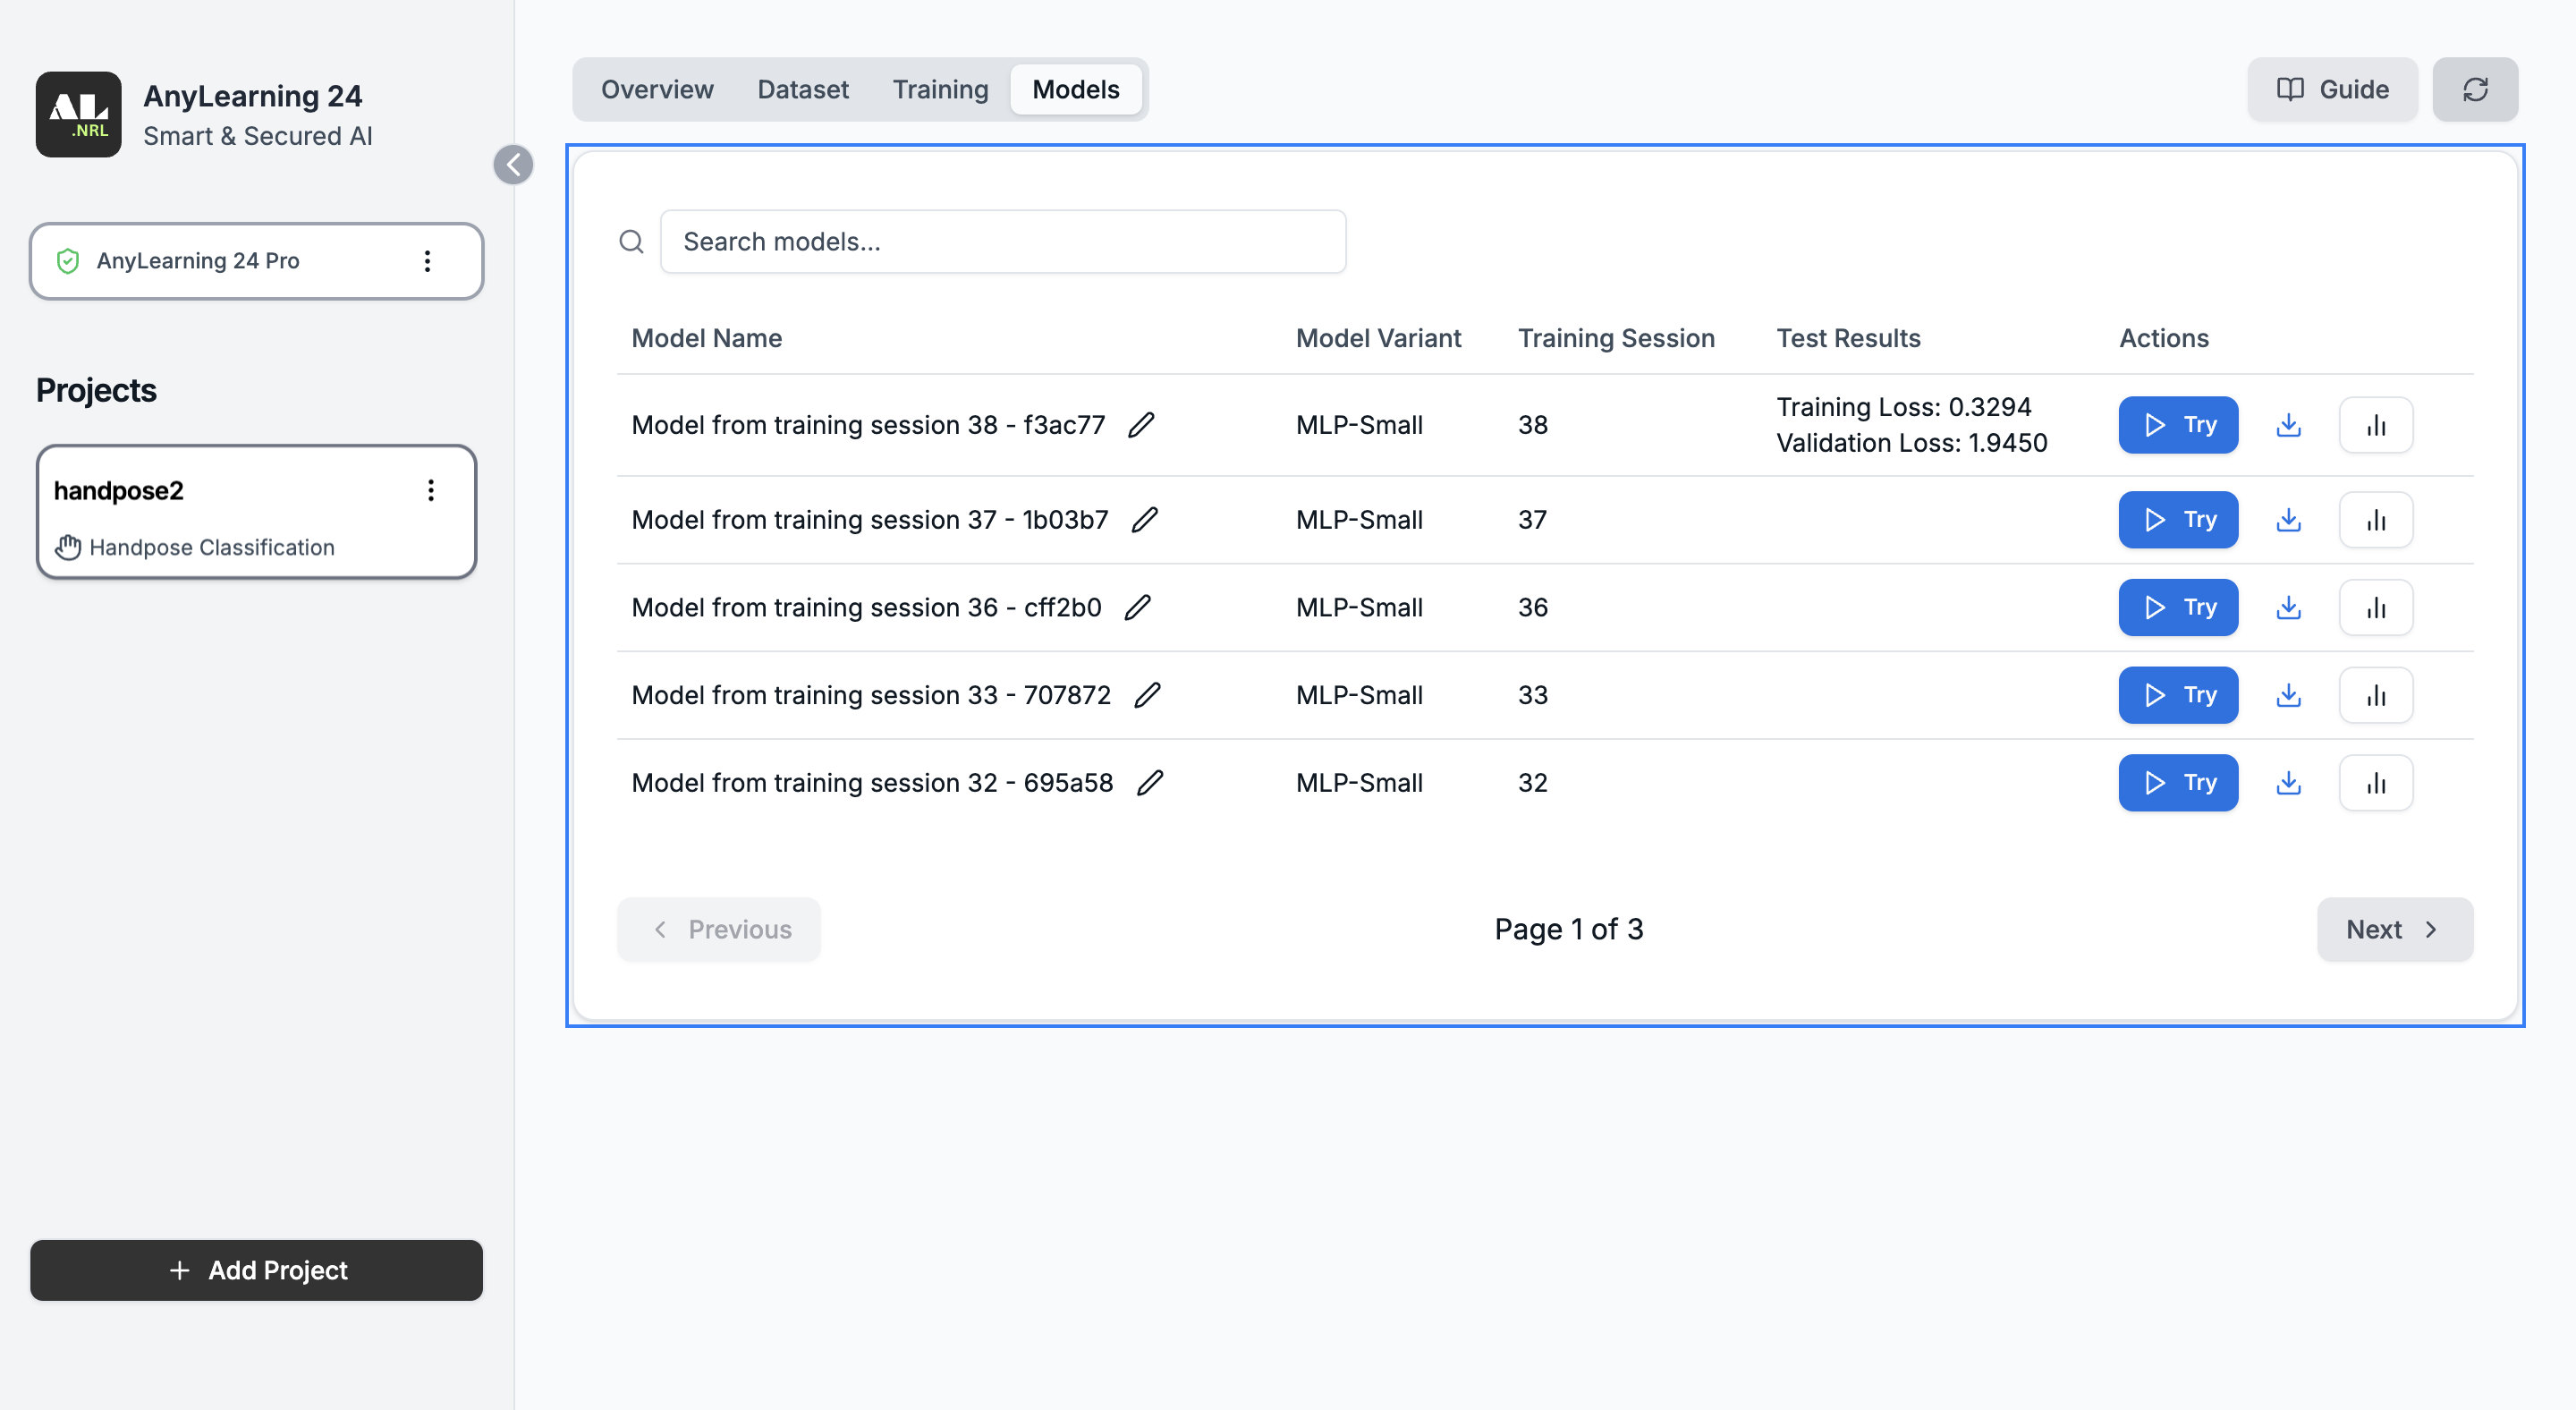Focus the Search models input field
Image resolution: width=2576 pixels, height=1410 pixels.
(x=1002, y=242)
